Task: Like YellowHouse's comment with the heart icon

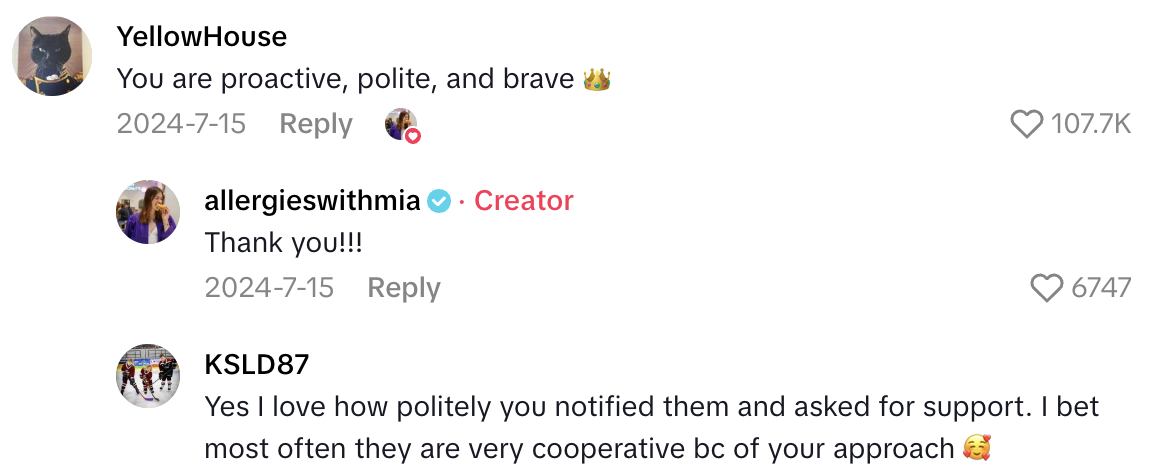Action: (1027, 124)
